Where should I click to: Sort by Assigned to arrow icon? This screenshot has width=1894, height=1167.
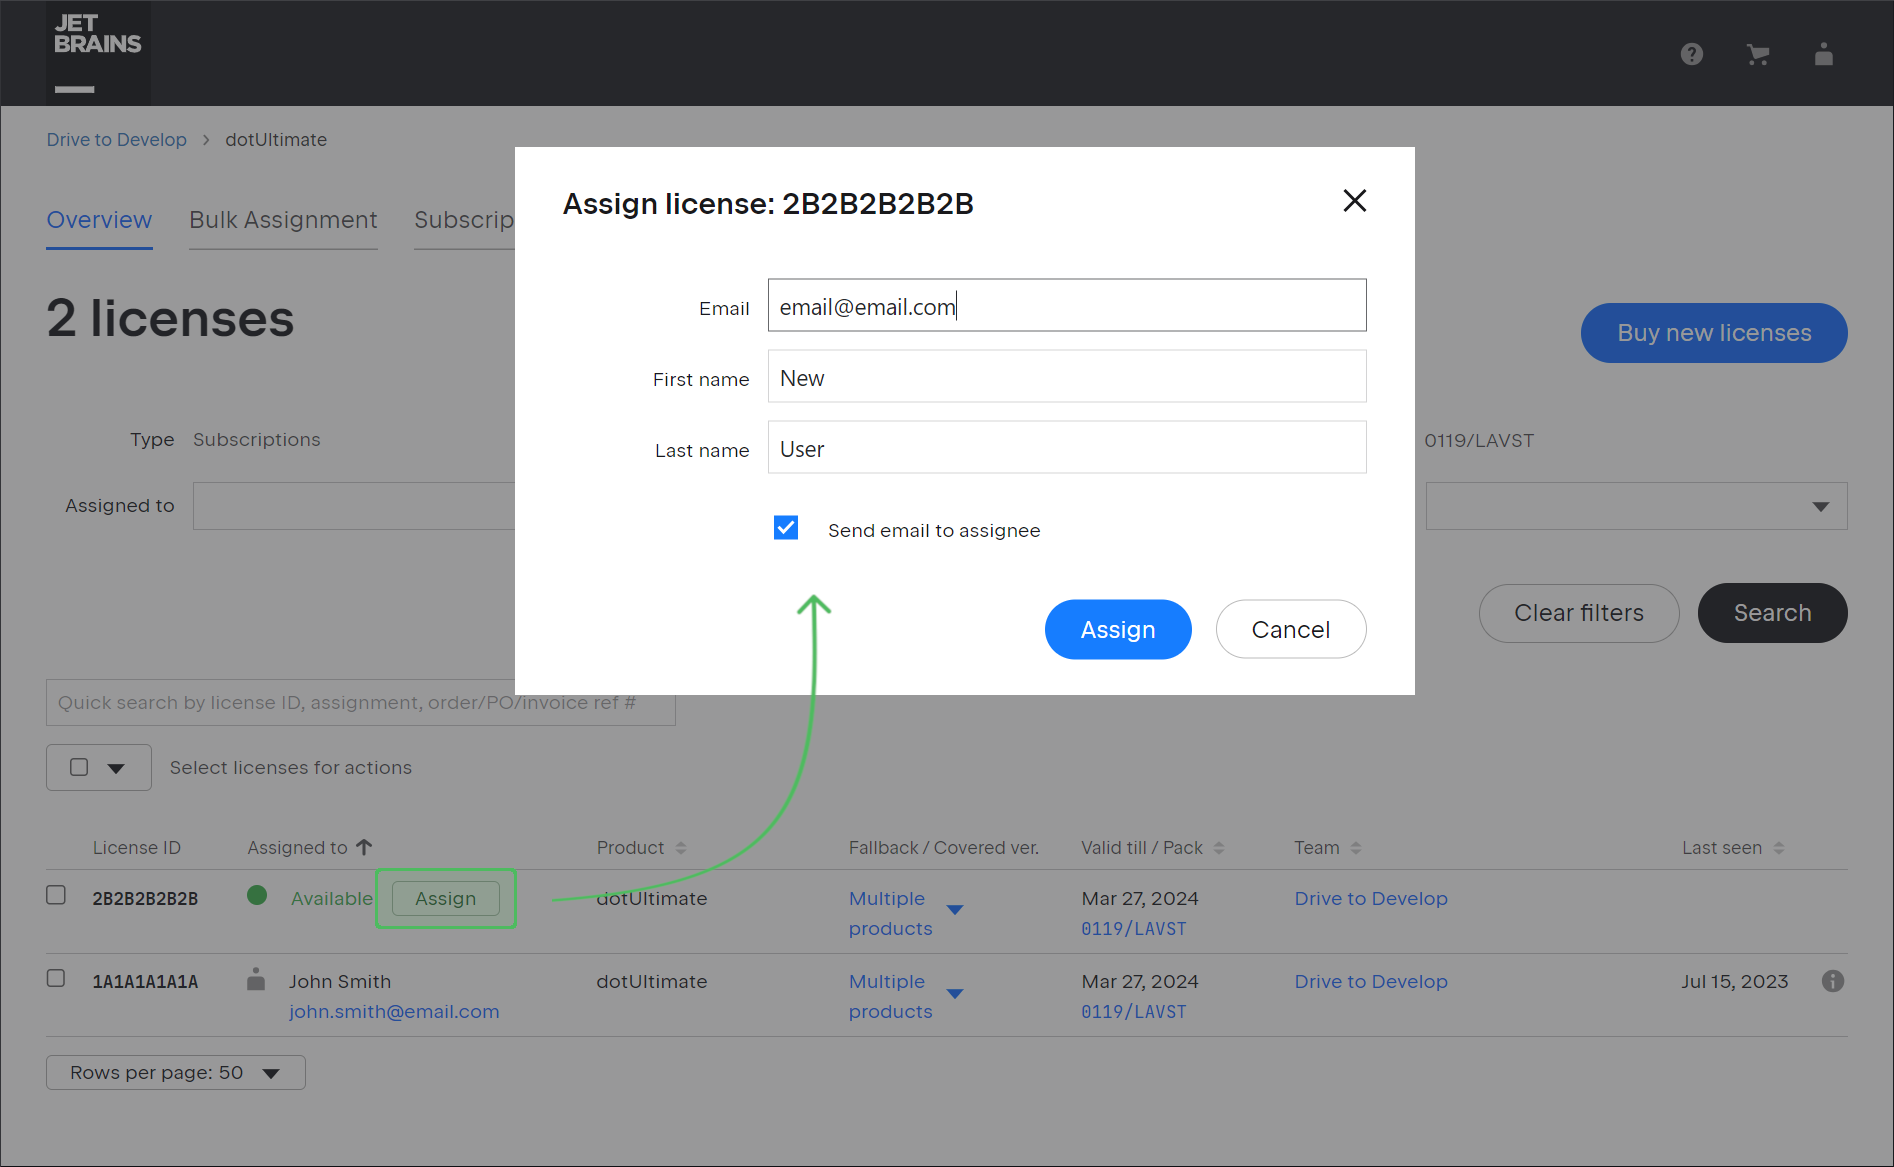(364, 847)
